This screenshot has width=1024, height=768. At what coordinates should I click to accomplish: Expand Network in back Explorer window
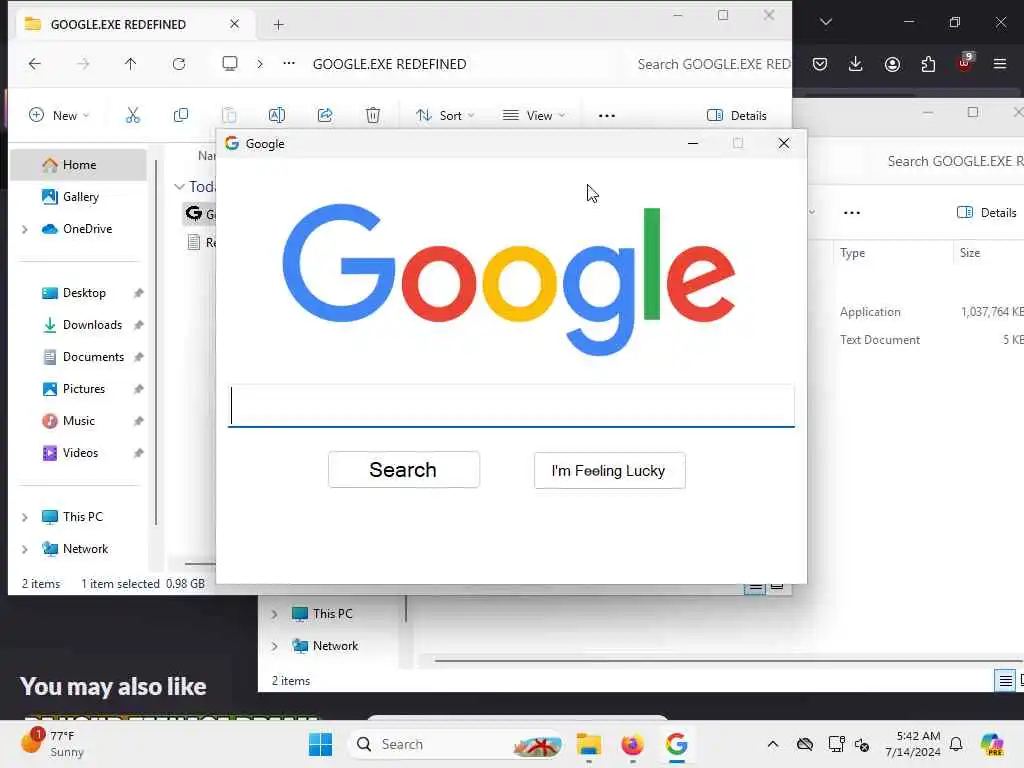point(274,646)
